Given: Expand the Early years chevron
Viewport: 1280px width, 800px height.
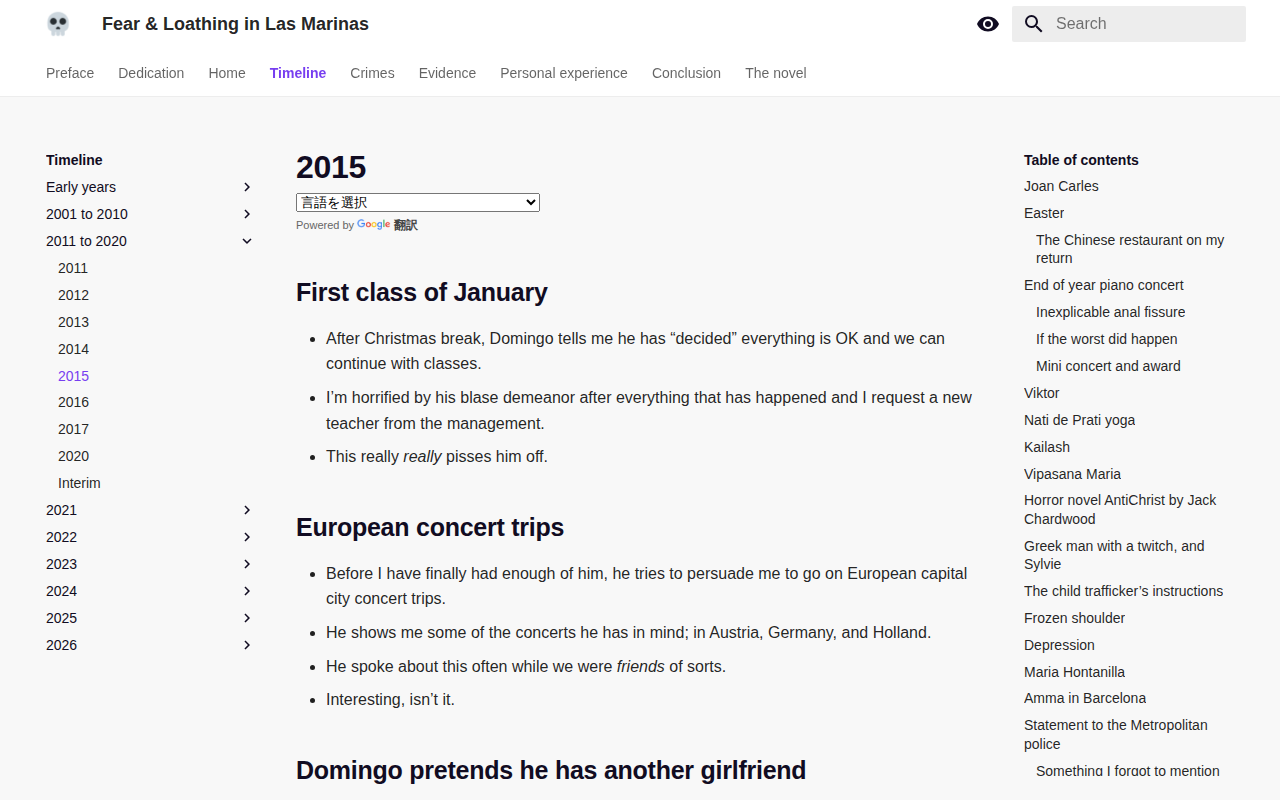Looking at the screenshot, I should (x=247, y=187).
